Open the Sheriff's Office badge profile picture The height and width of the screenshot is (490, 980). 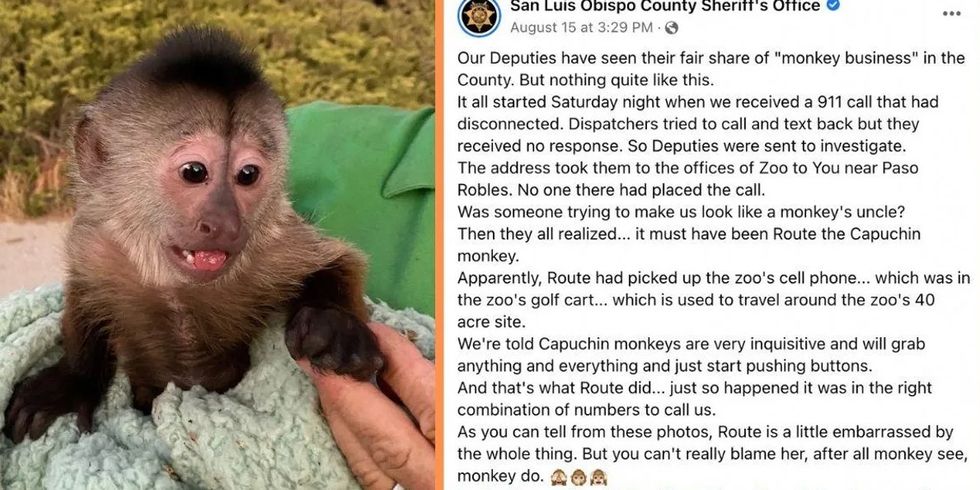(x=479, y=16)
